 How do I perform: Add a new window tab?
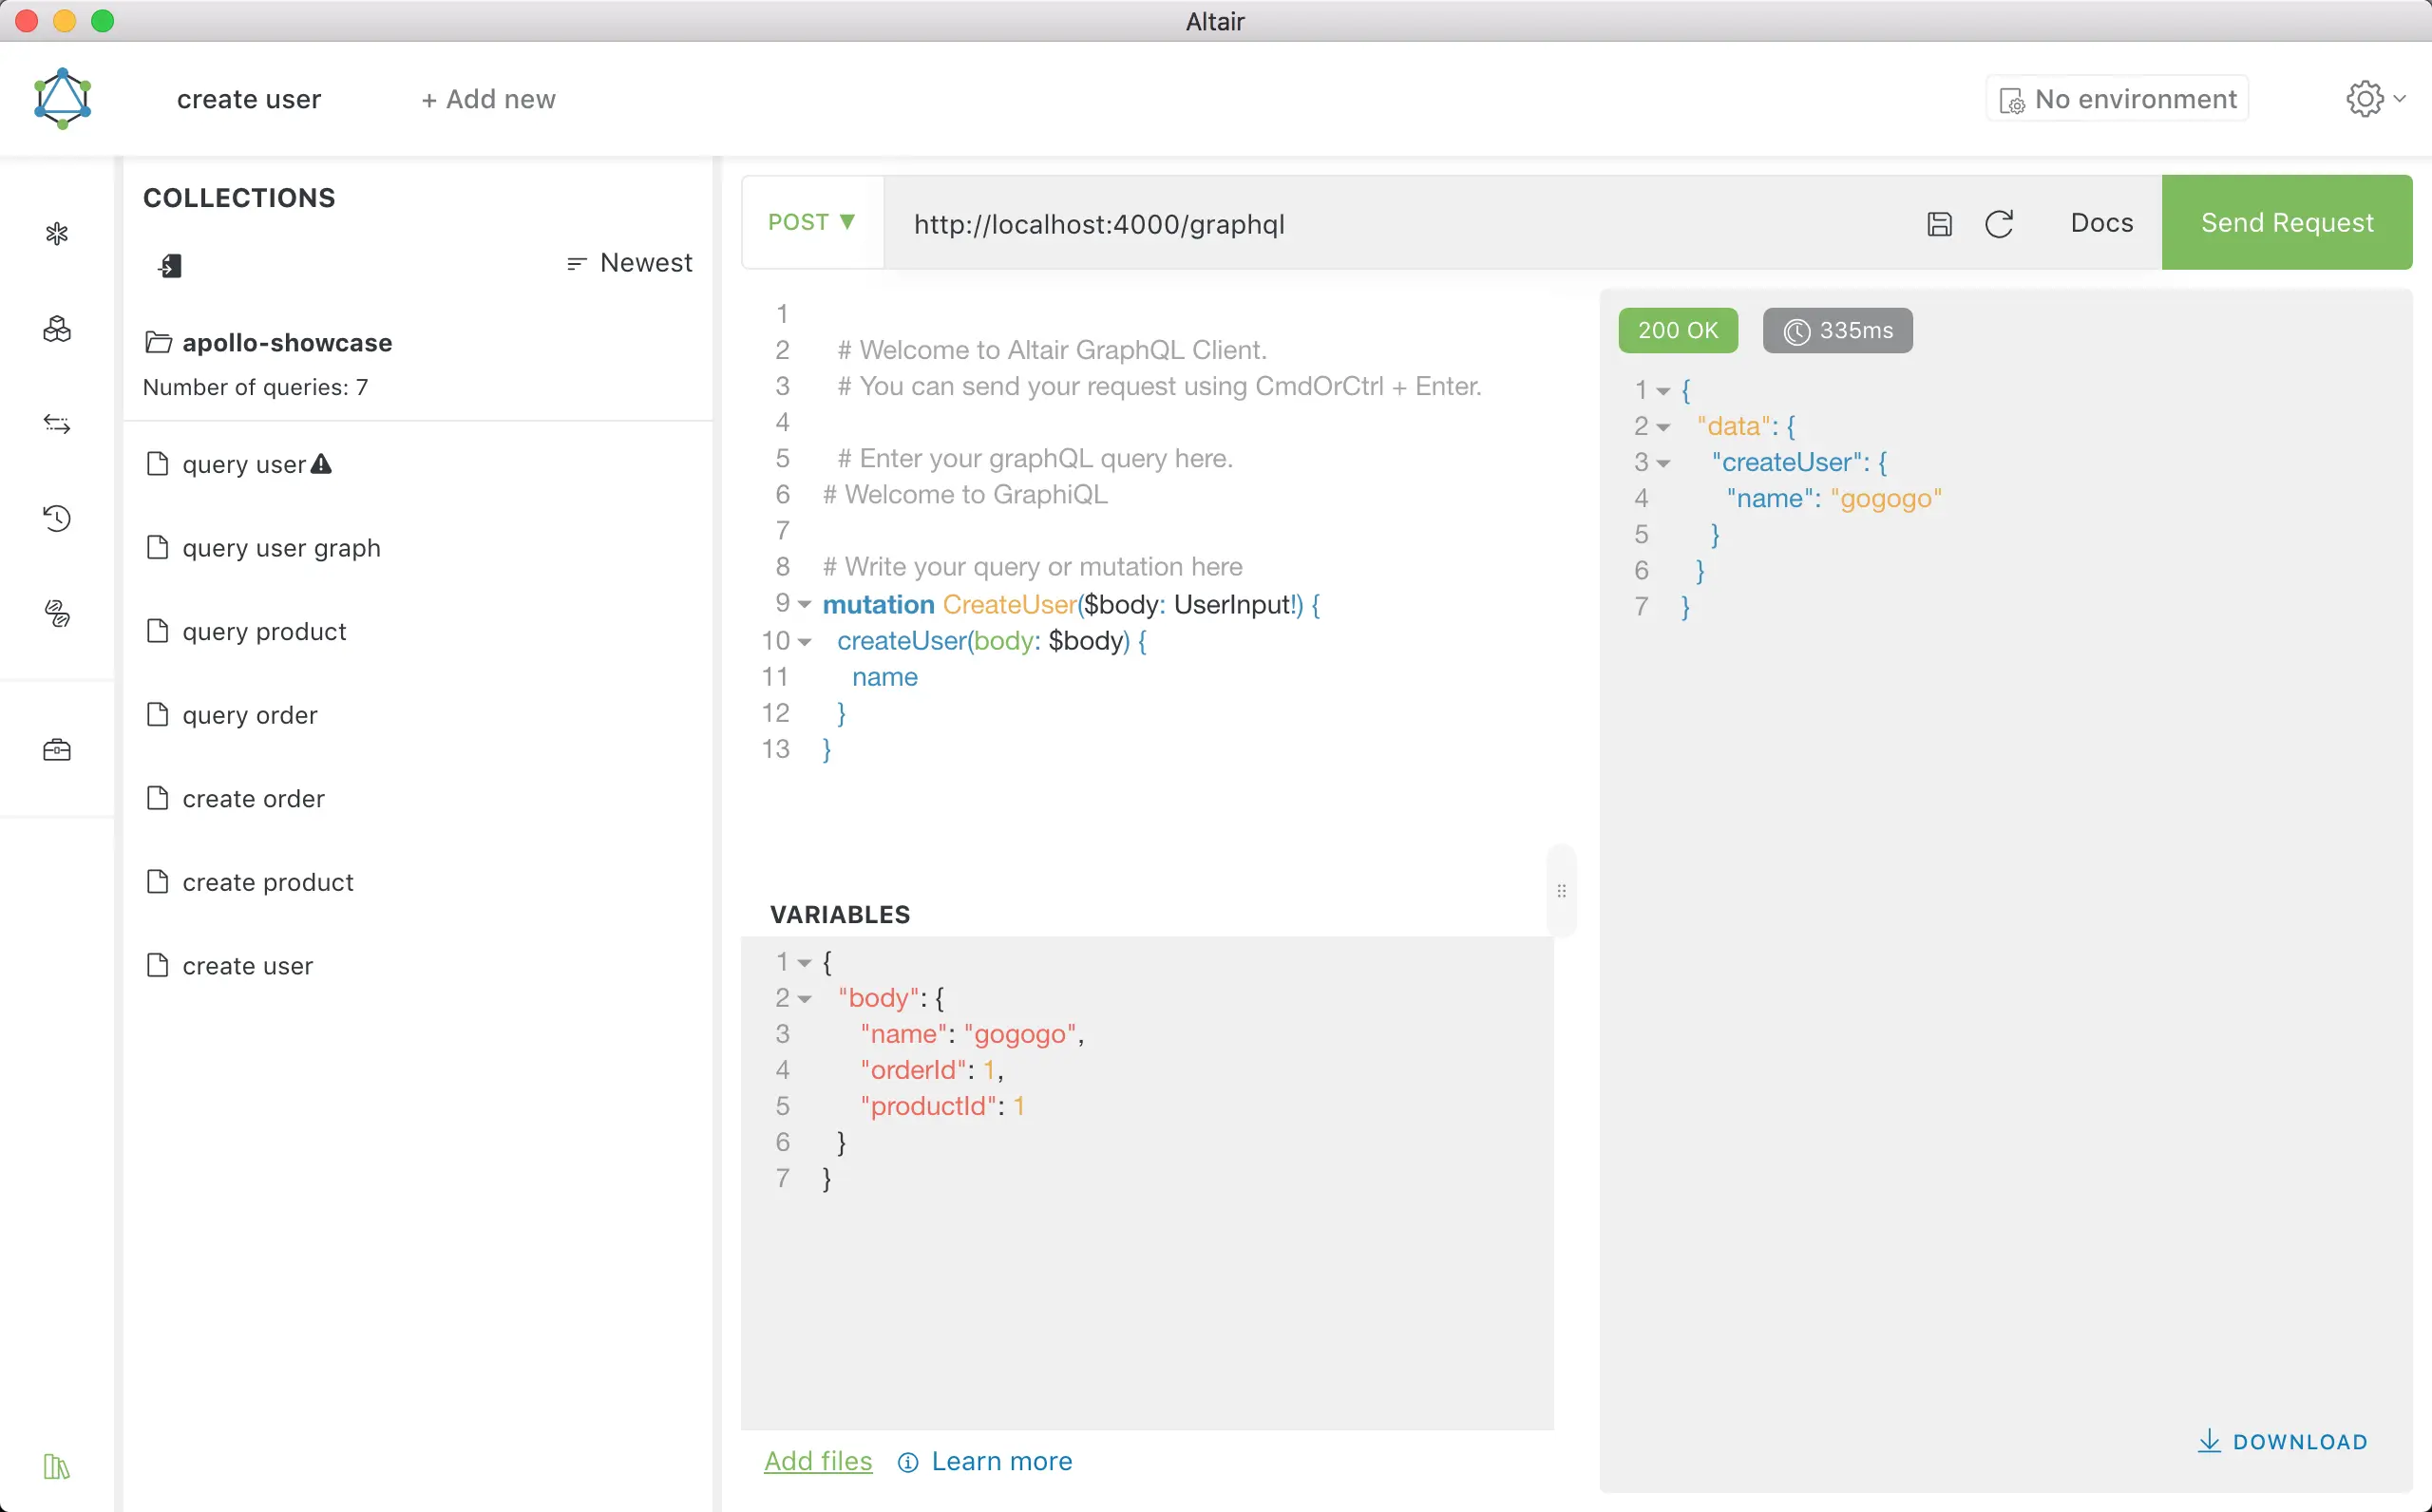point(488,99)
